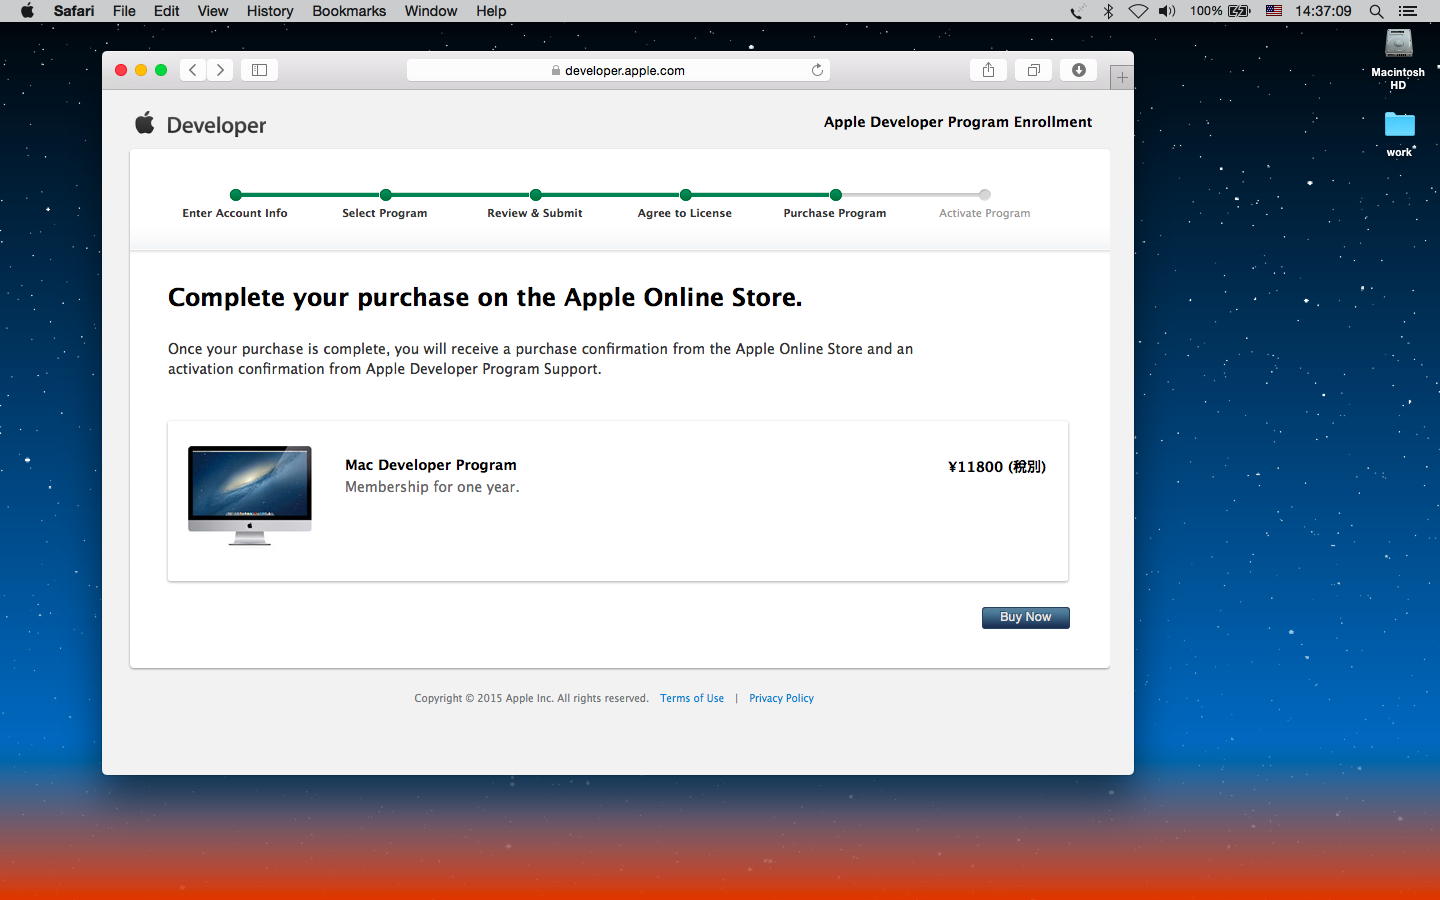Open the input source flag menu
The height and width of the screenshot is (900, 1440).
click(1274, 11)
